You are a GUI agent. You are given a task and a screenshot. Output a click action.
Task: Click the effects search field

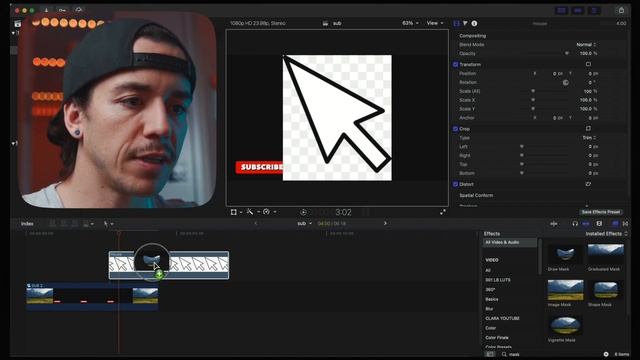[x=551, y=354]
